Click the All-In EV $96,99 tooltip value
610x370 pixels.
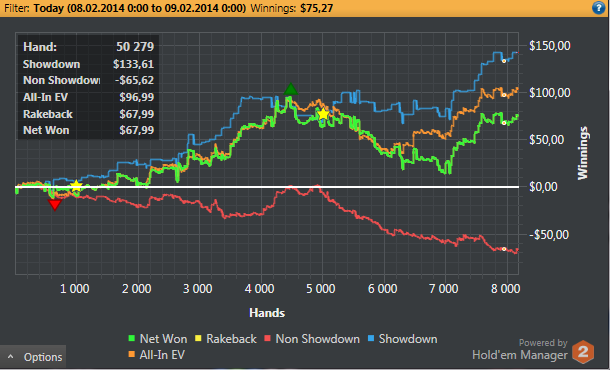[x=137, y=97]
